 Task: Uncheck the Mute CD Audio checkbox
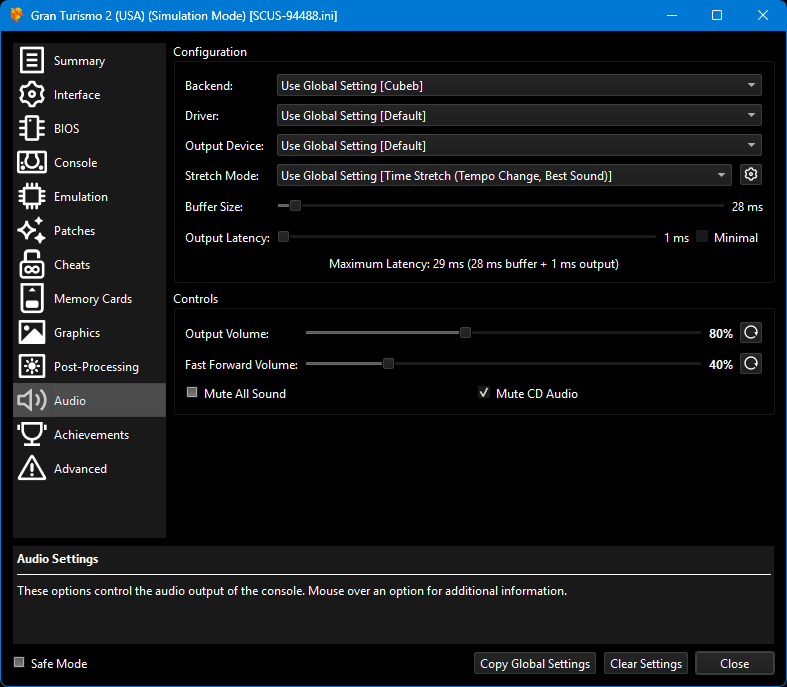click(485, 394)
